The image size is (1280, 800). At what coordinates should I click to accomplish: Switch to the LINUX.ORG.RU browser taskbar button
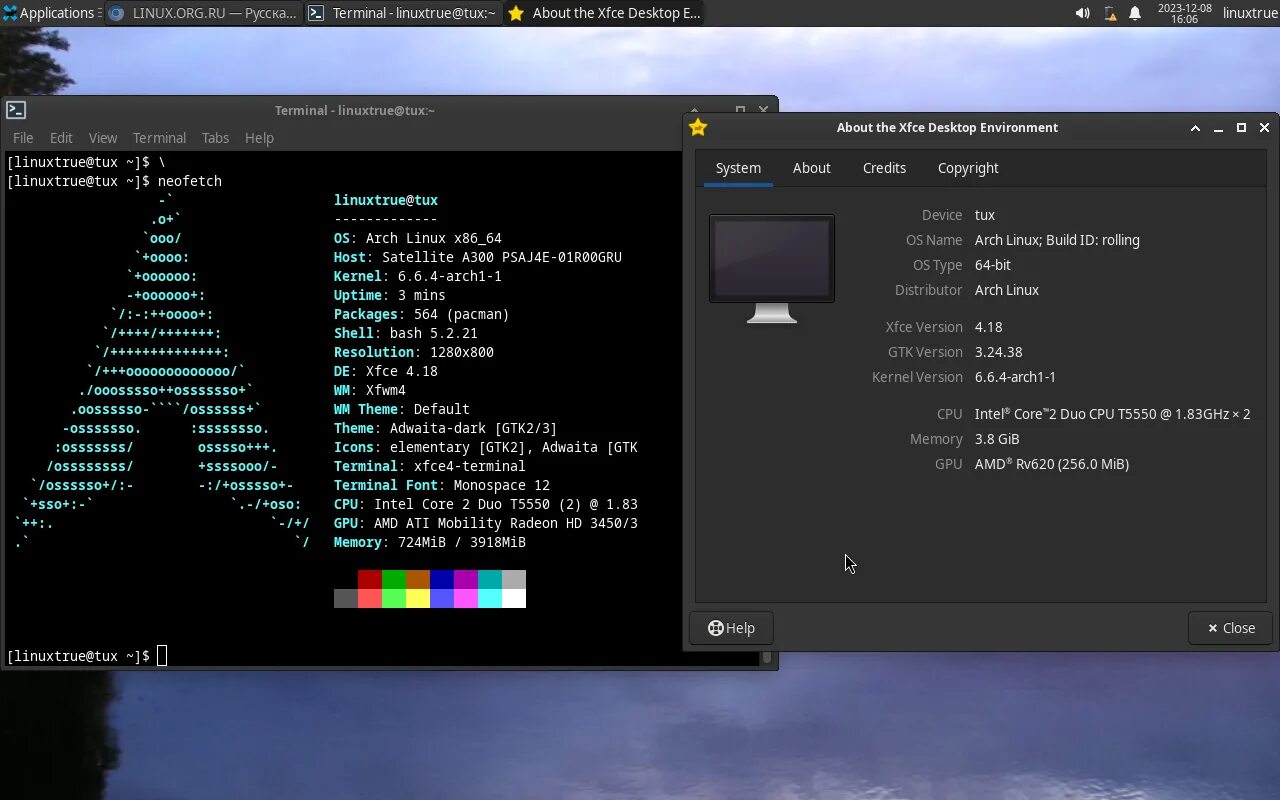(203, 13)
